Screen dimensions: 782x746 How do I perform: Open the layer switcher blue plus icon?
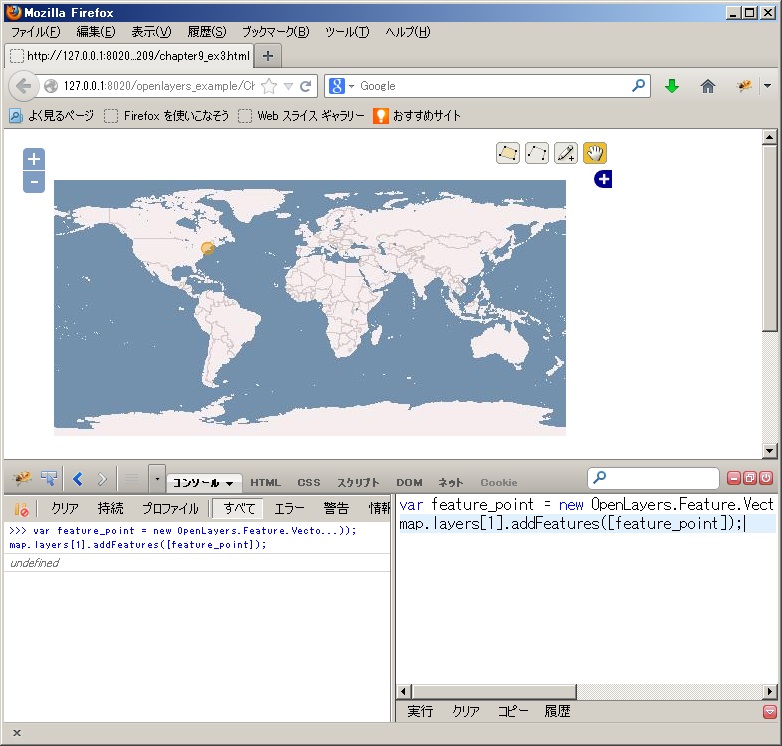(x=603, y=179)
